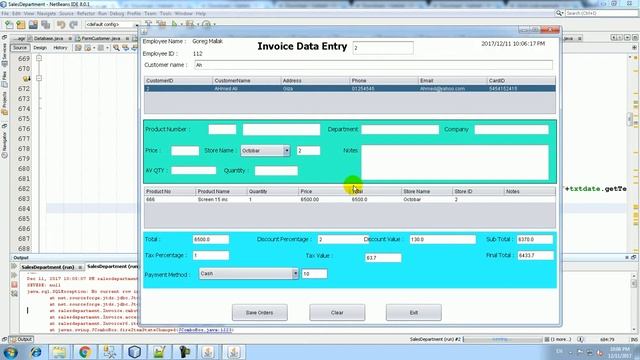Open the Tools menu in NetBeans
This screenshot has width=640, height=360.
pyautogui.click(x=166, y=13)
